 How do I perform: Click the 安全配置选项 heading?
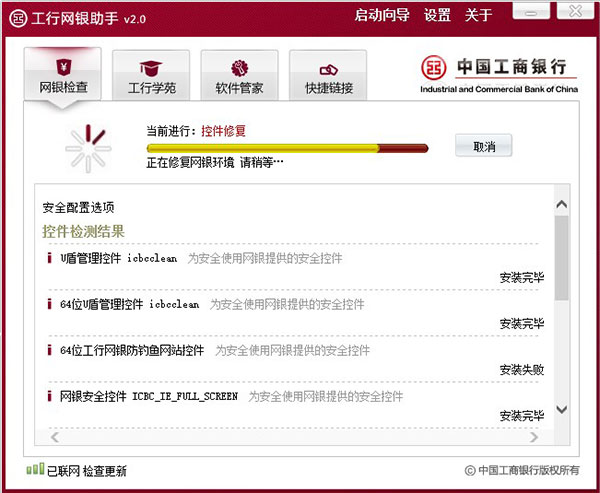(78, 207)
